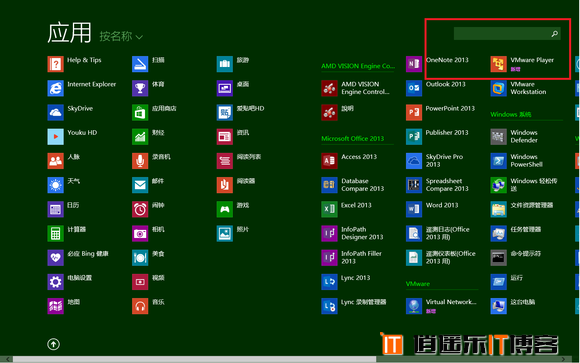
Task: Launch AMD VISION Engine Control Center
Action: [x=355, y=88]
